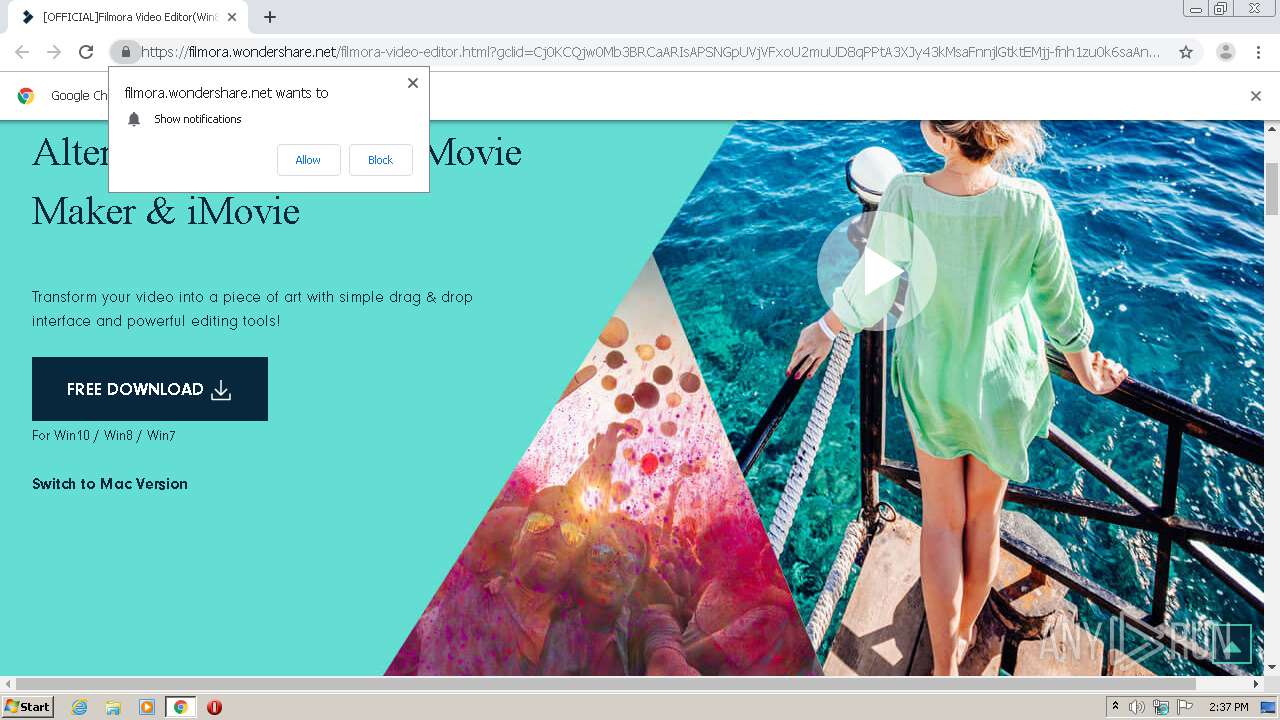The image size is (1280, 720).
Task: Open Chrome three-dot menu
Action: [x=1258, y=52]
